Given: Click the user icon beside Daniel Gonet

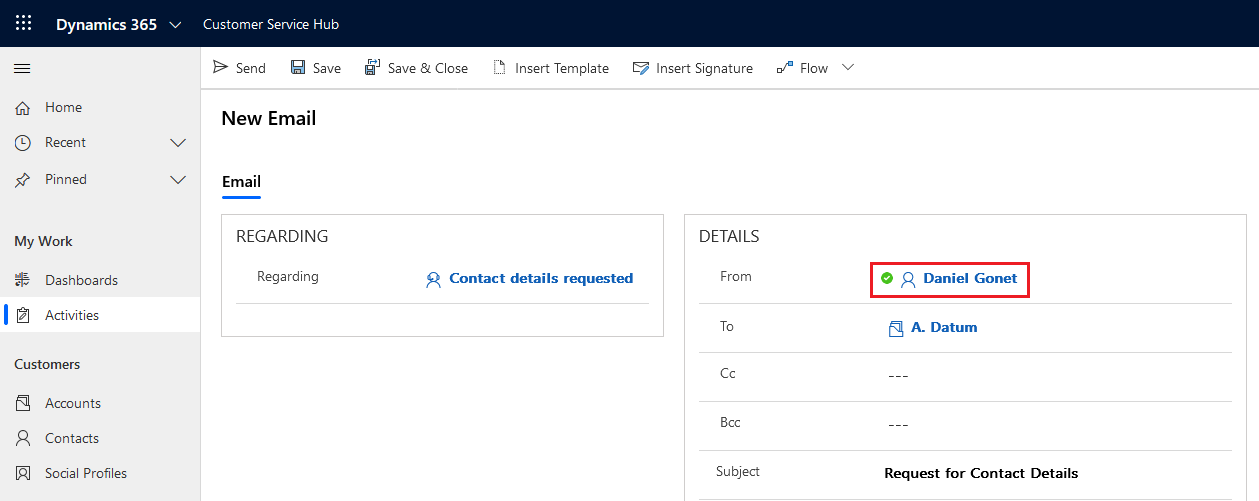Looking at the screenshot, I should click(908, 280).
